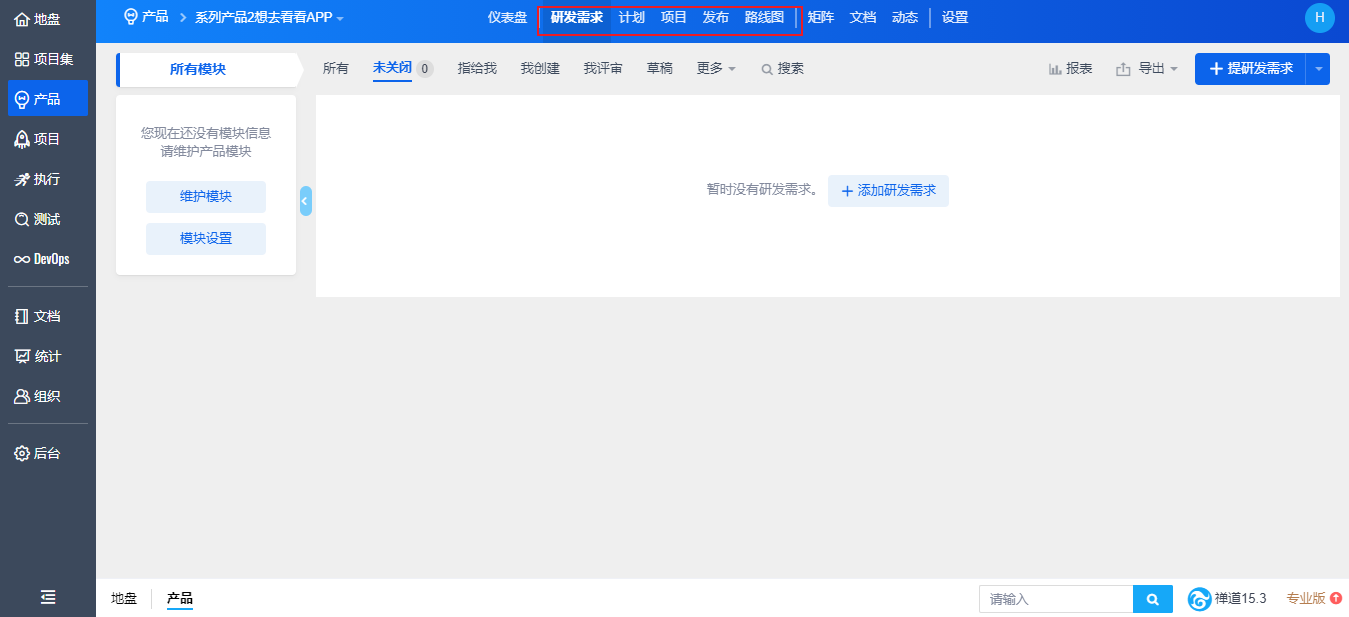Click 模块设置 button
Viewport: 1349px width, 617px height.
(206, 239)
